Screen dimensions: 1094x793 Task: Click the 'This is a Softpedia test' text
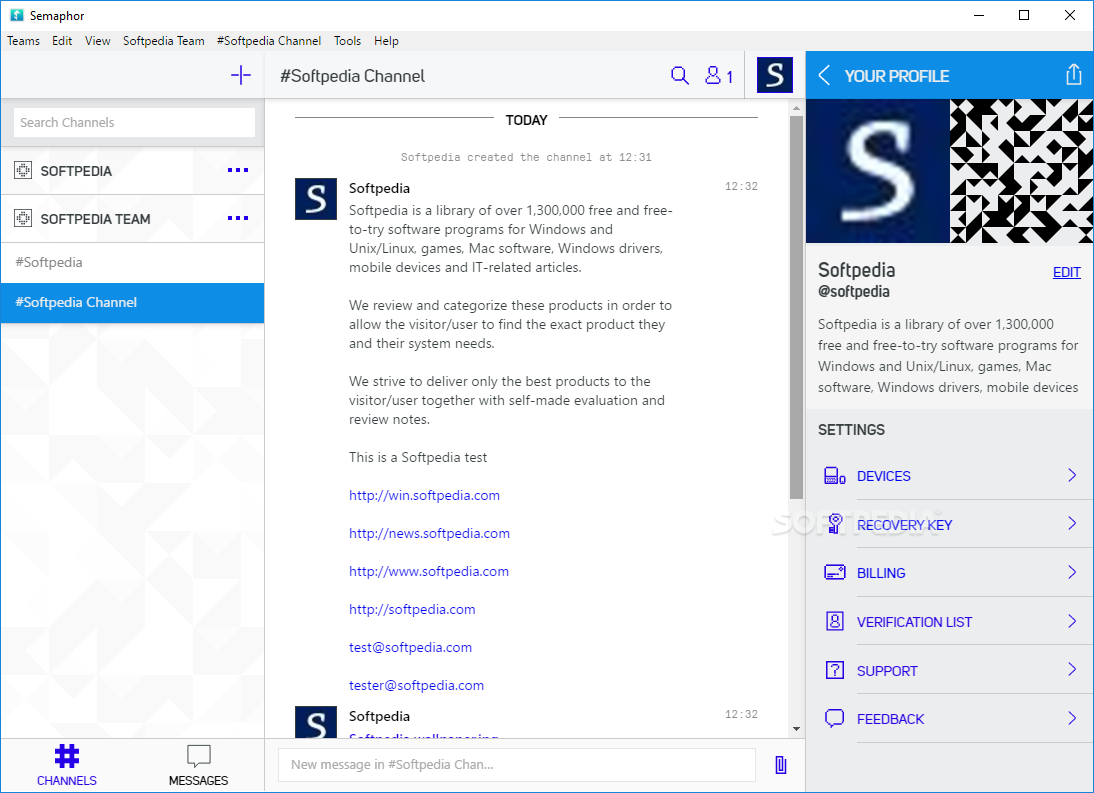tap(418, 458)
